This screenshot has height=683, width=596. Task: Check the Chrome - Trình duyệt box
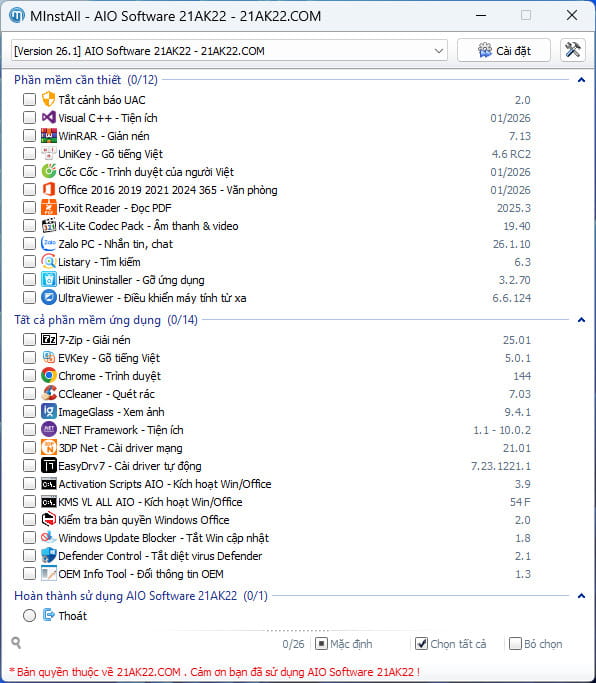[x=29, y=375]
